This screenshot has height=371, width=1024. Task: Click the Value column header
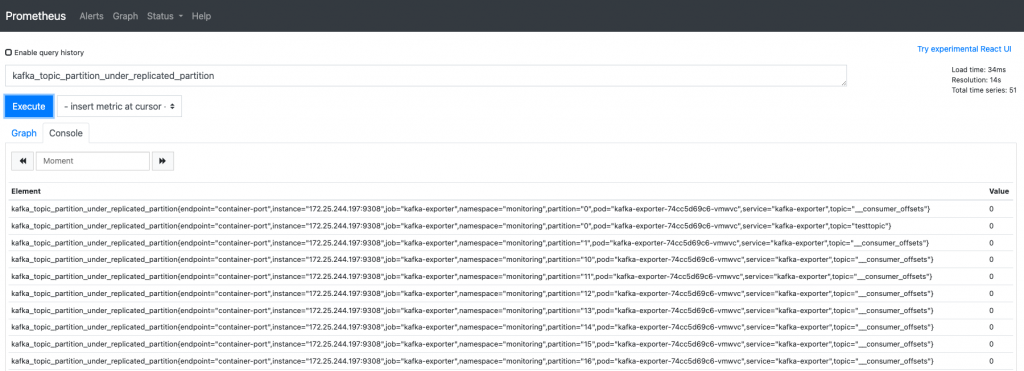pos(999,191)
